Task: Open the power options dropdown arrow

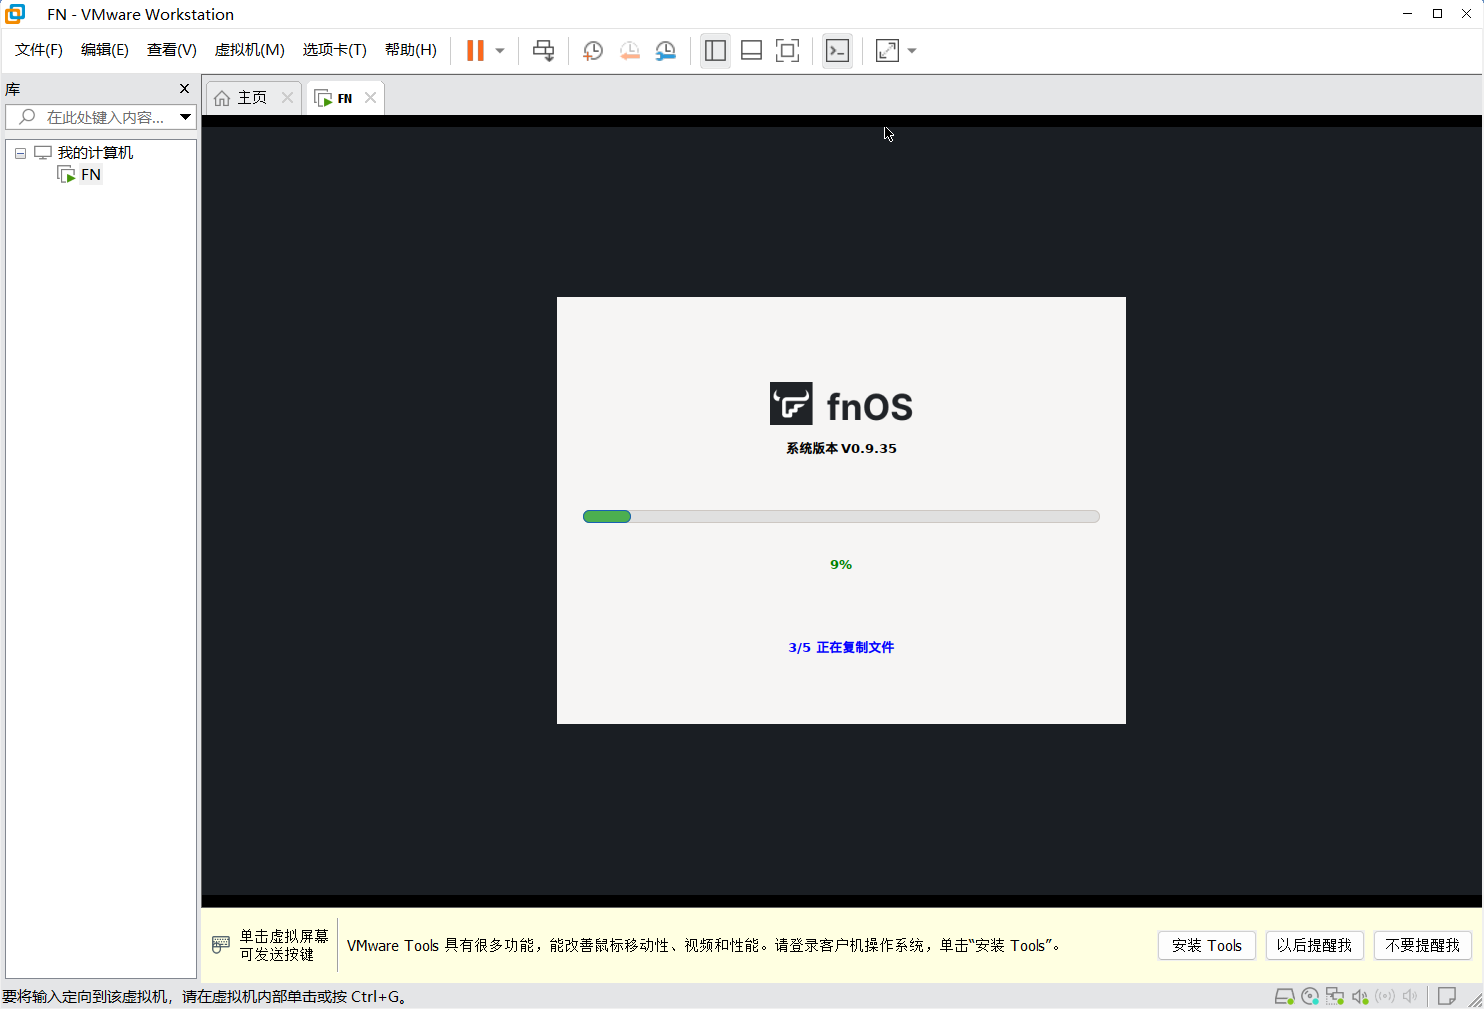Action: tap(500, 51)
